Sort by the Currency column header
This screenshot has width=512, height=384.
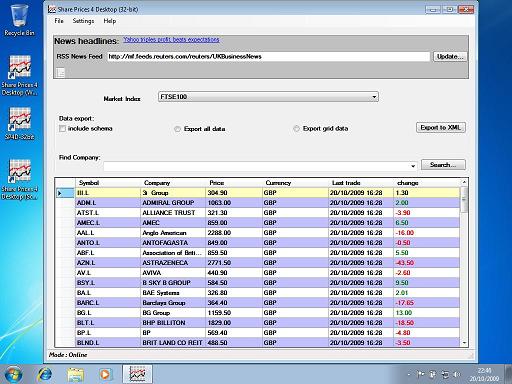click(295, 183)
